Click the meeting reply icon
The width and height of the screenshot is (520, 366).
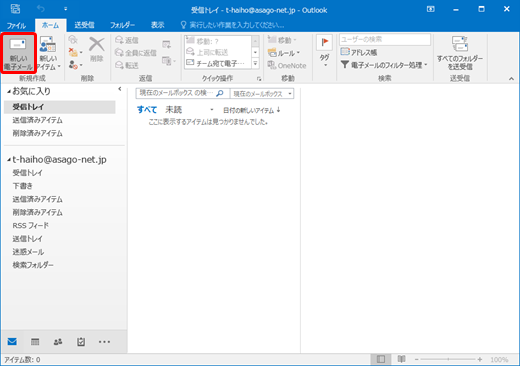(x=166, y=44)
